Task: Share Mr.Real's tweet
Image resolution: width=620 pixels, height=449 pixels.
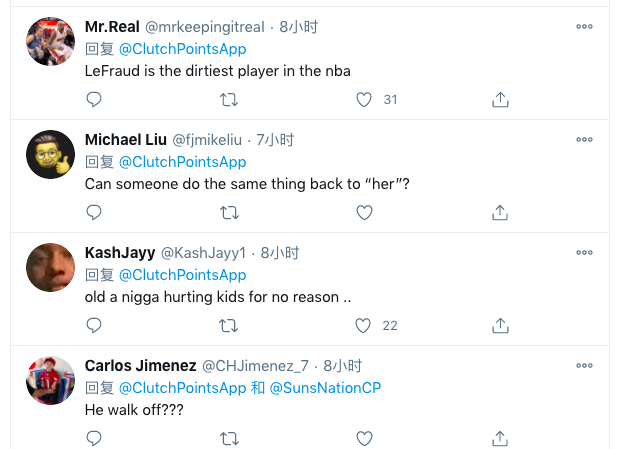Action: 501,99
